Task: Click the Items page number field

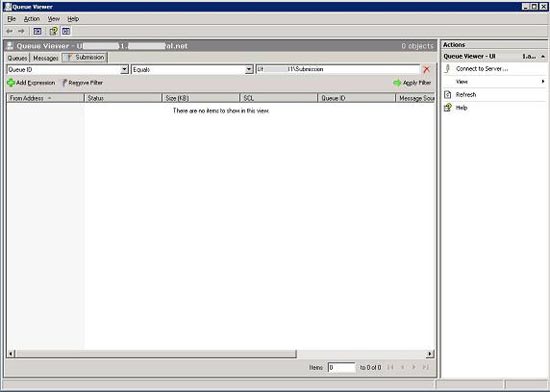Action: 342,367
